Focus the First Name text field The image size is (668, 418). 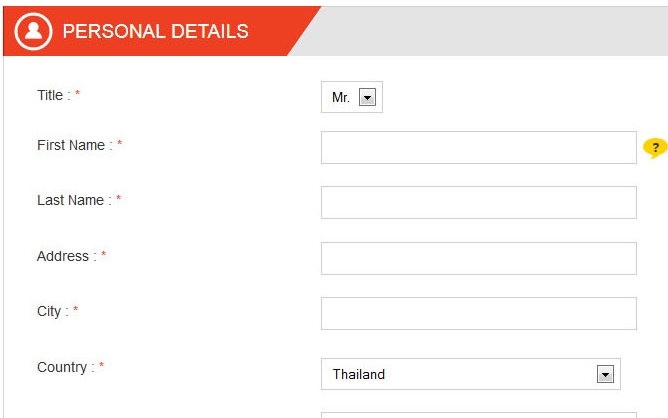tap(479, 147)
